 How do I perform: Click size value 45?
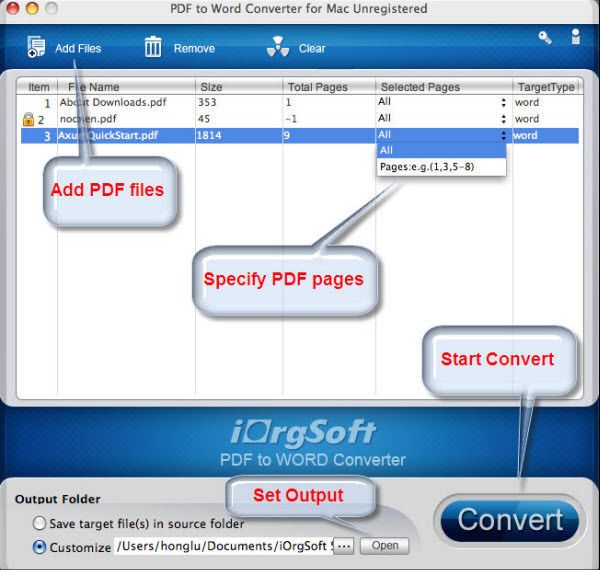tap(204, 119)
